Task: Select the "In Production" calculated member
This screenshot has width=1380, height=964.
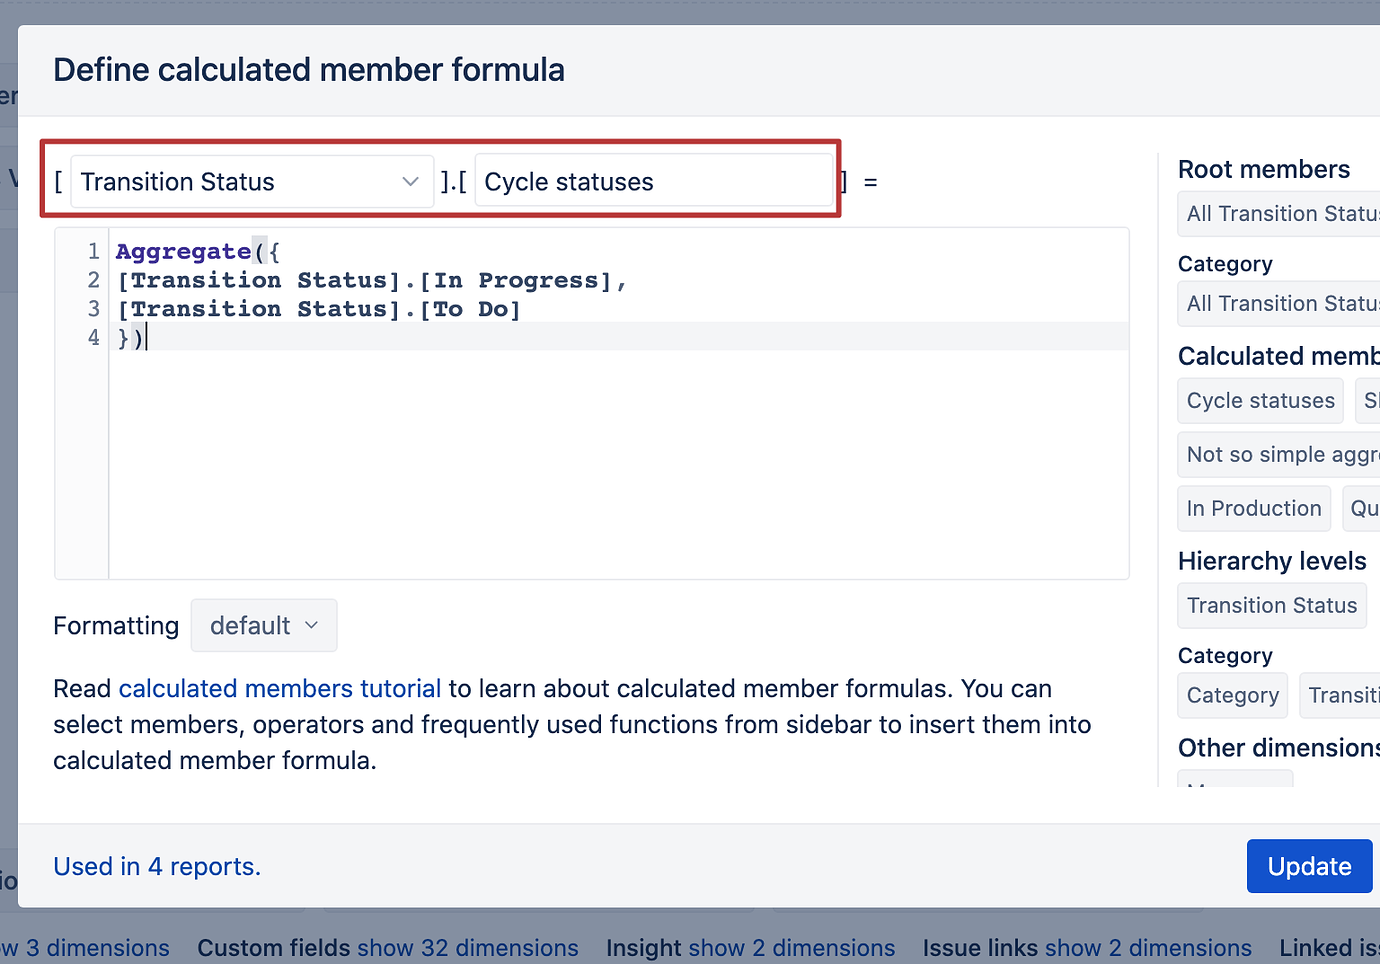Action: tap(1253, 508)
